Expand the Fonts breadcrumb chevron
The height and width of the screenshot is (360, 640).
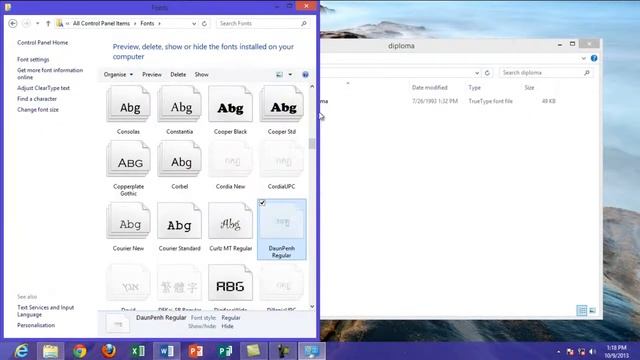point(159,24)
